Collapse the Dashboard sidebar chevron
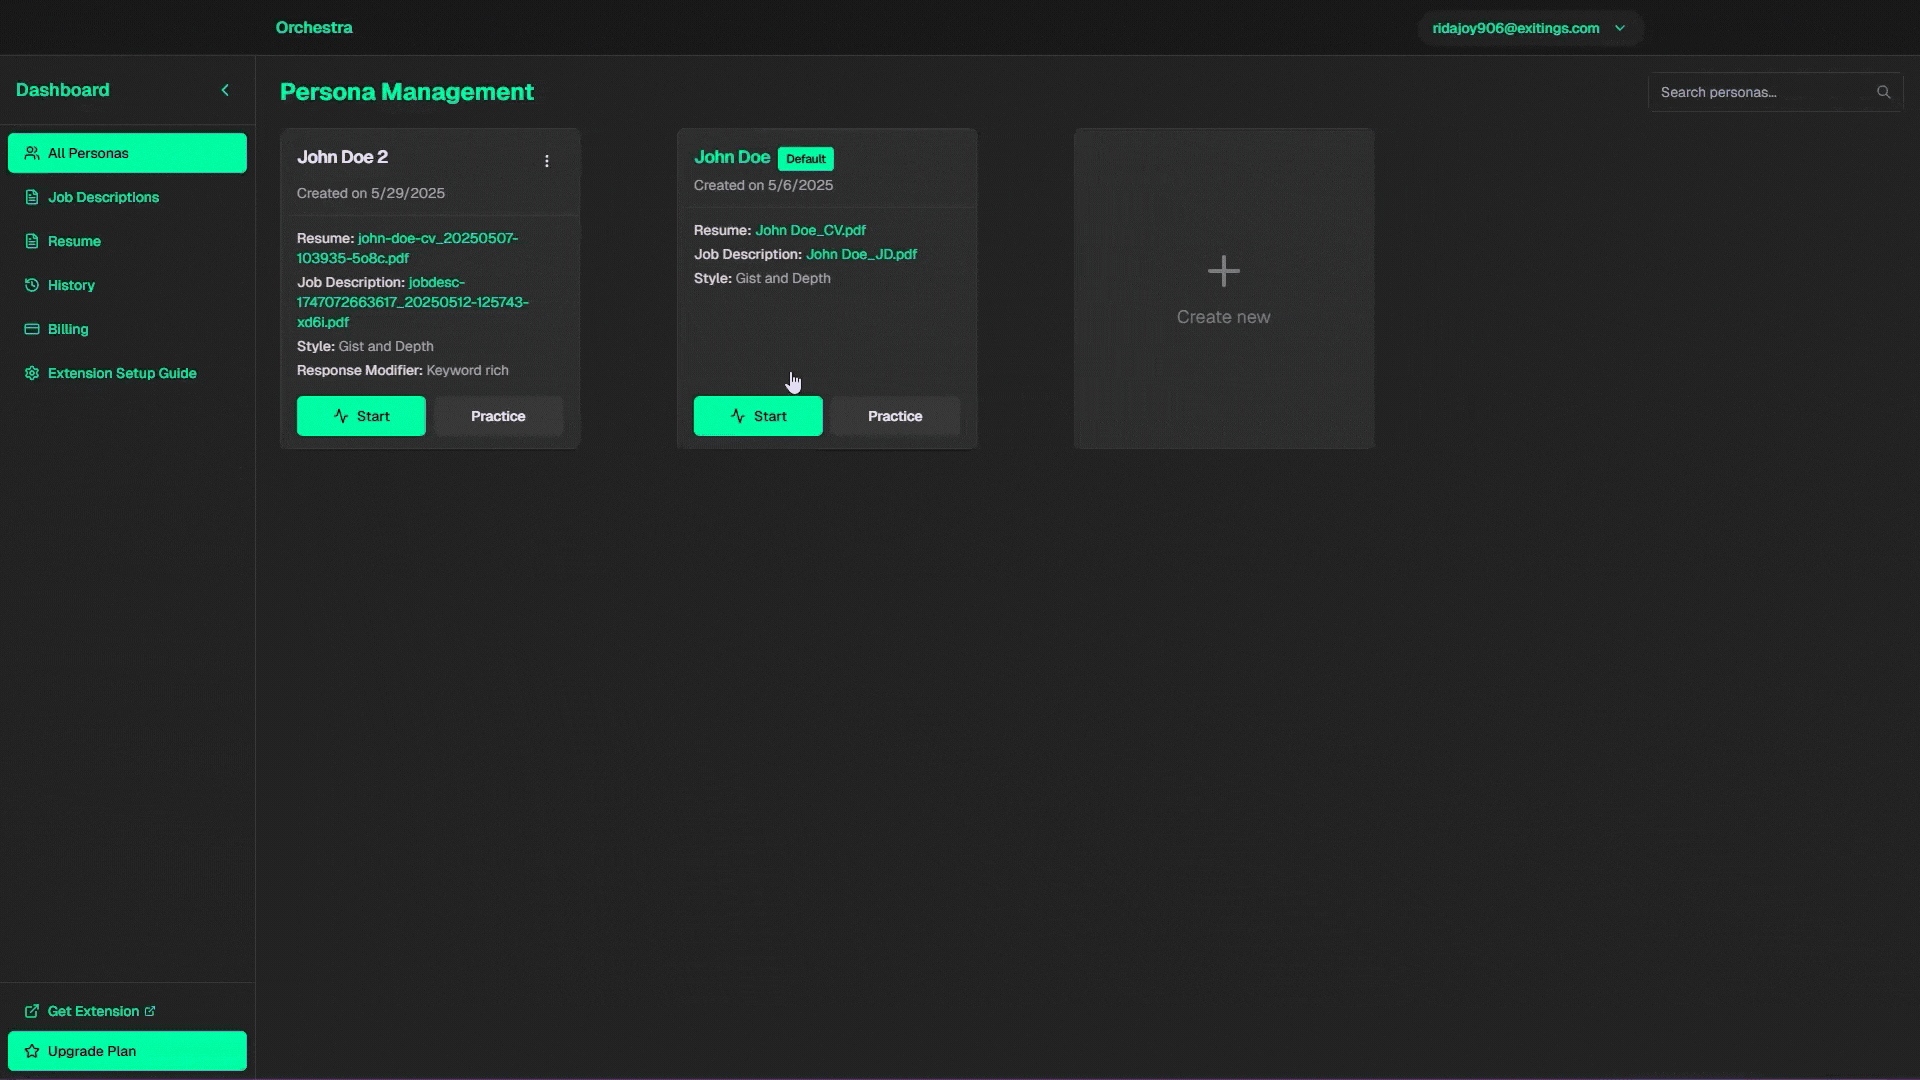 click(225, 90)
